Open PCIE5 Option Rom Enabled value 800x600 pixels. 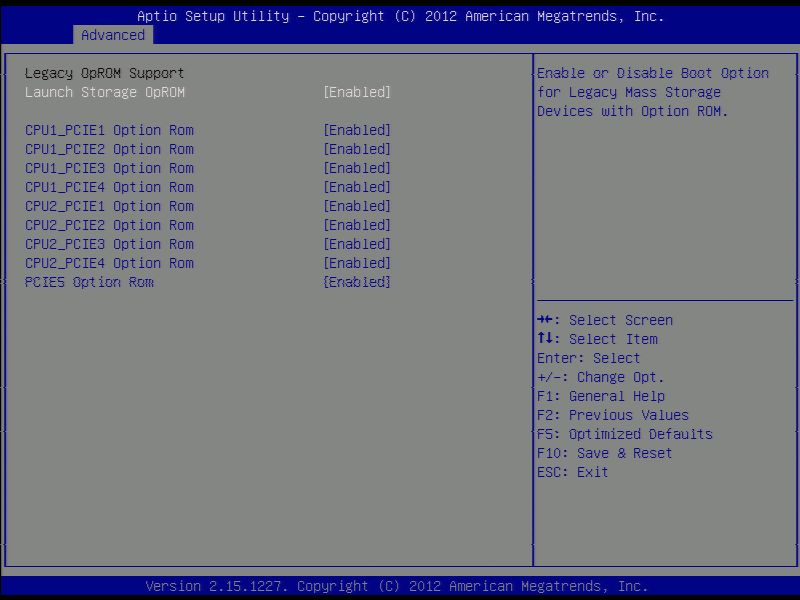pyautogui.click(x=357, y=282)
